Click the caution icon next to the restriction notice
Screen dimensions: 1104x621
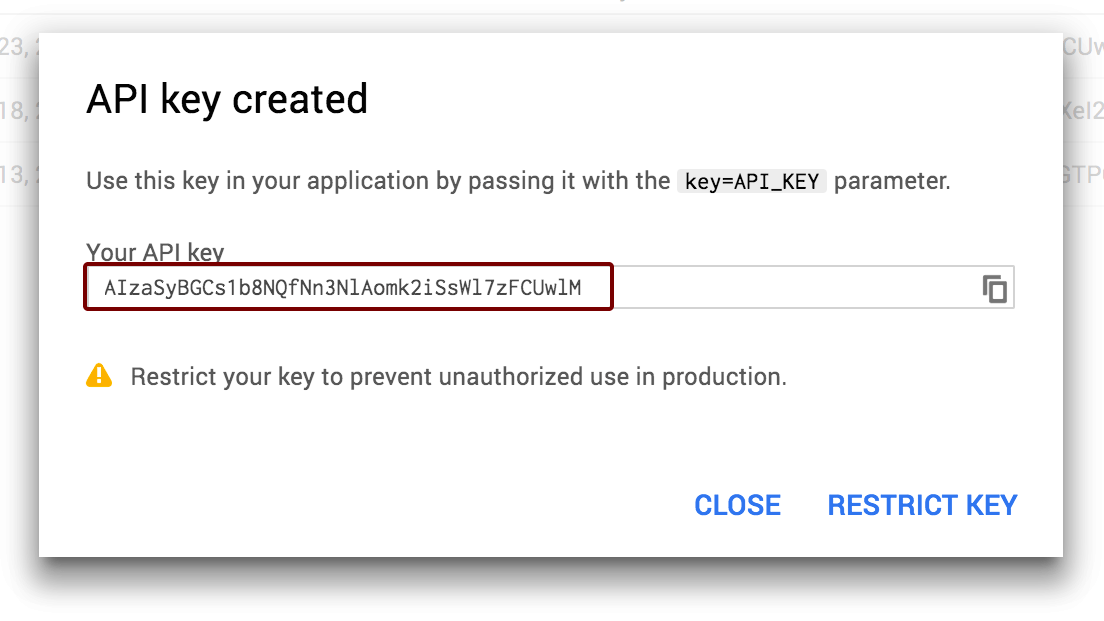[101, 376]
